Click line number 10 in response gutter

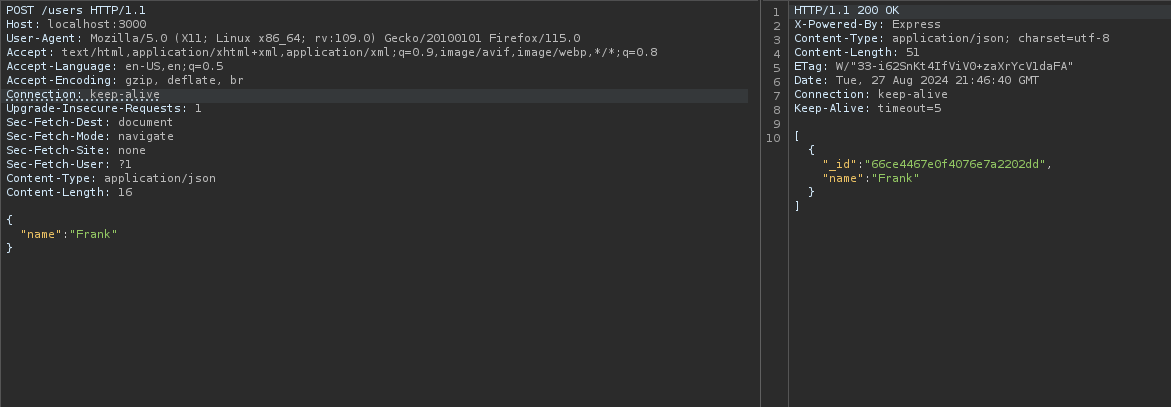[x=773, y=136]
